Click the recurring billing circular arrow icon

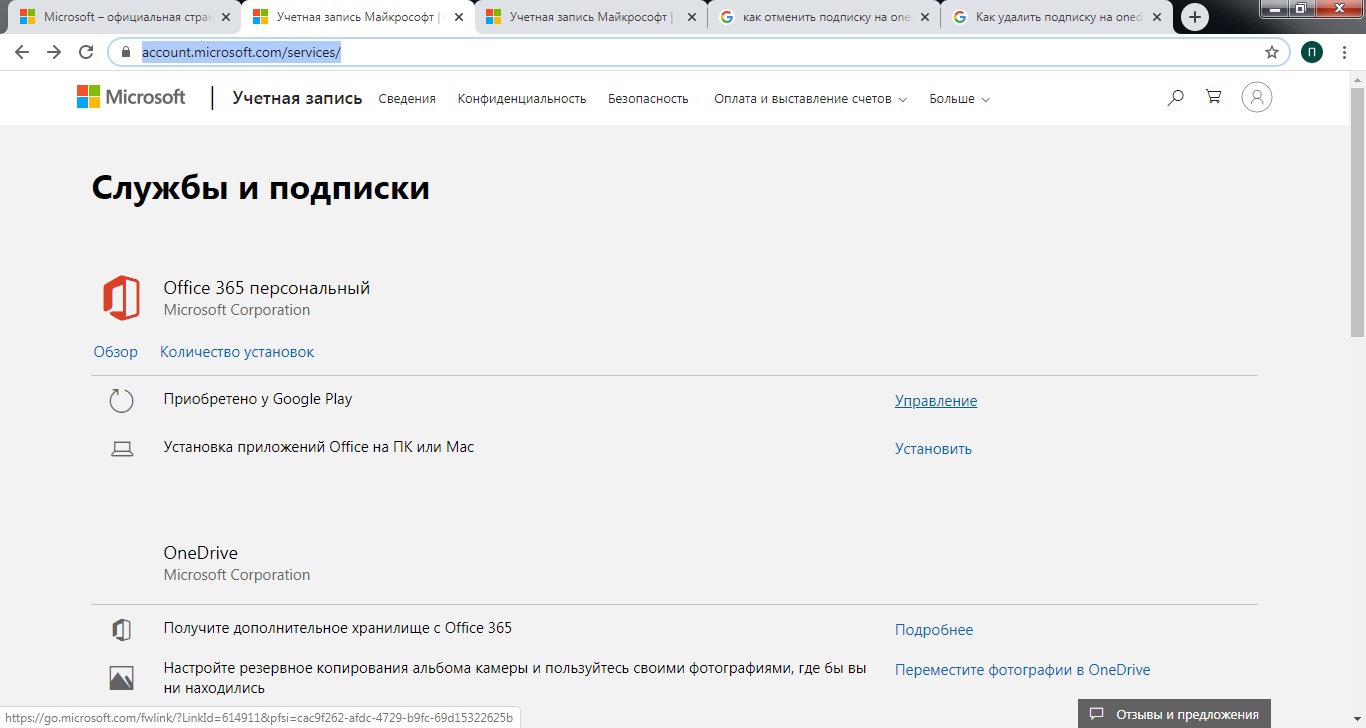(x=121, y=401)
